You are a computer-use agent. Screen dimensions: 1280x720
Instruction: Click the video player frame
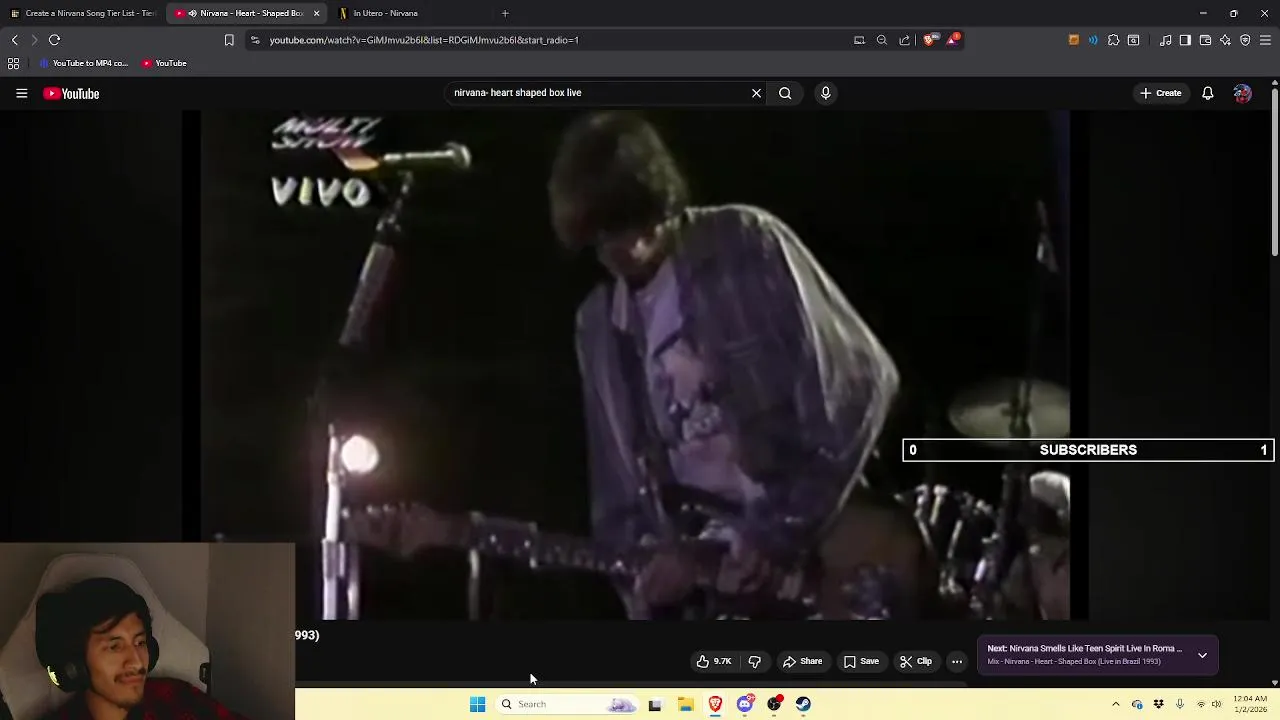[635, 365]
